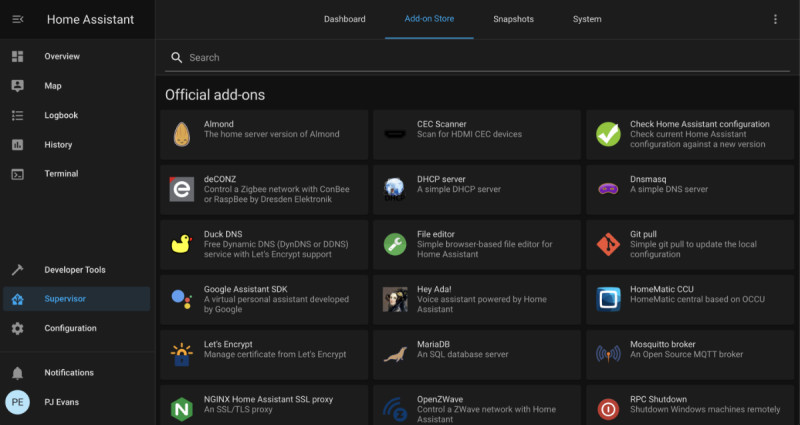Click the Logbook list icon
Screen dimensions: 800x425
[17, 115]
